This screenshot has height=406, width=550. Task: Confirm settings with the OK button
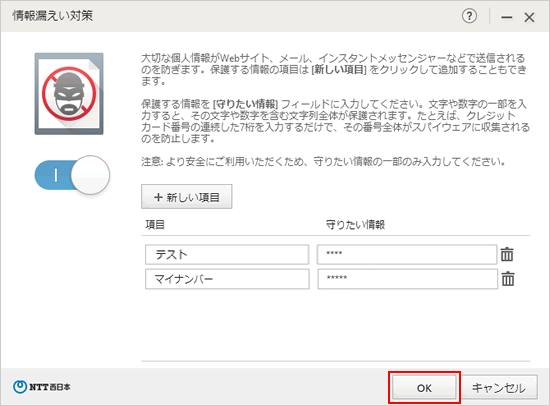(424, 388)
